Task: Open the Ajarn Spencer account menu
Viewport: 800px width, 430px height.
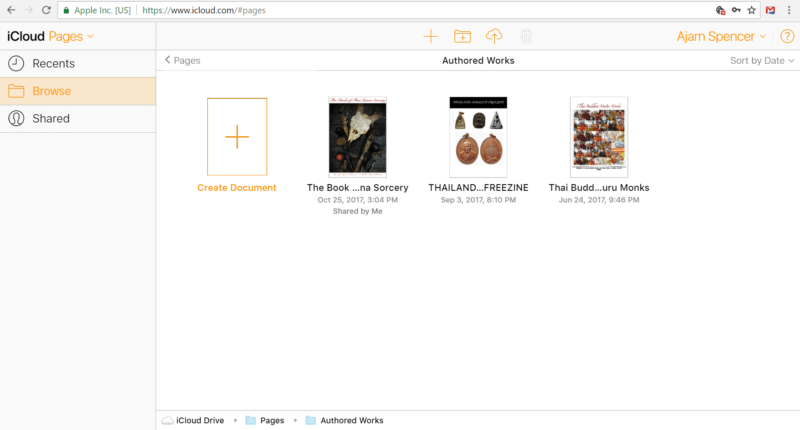Action: [721, 36]
